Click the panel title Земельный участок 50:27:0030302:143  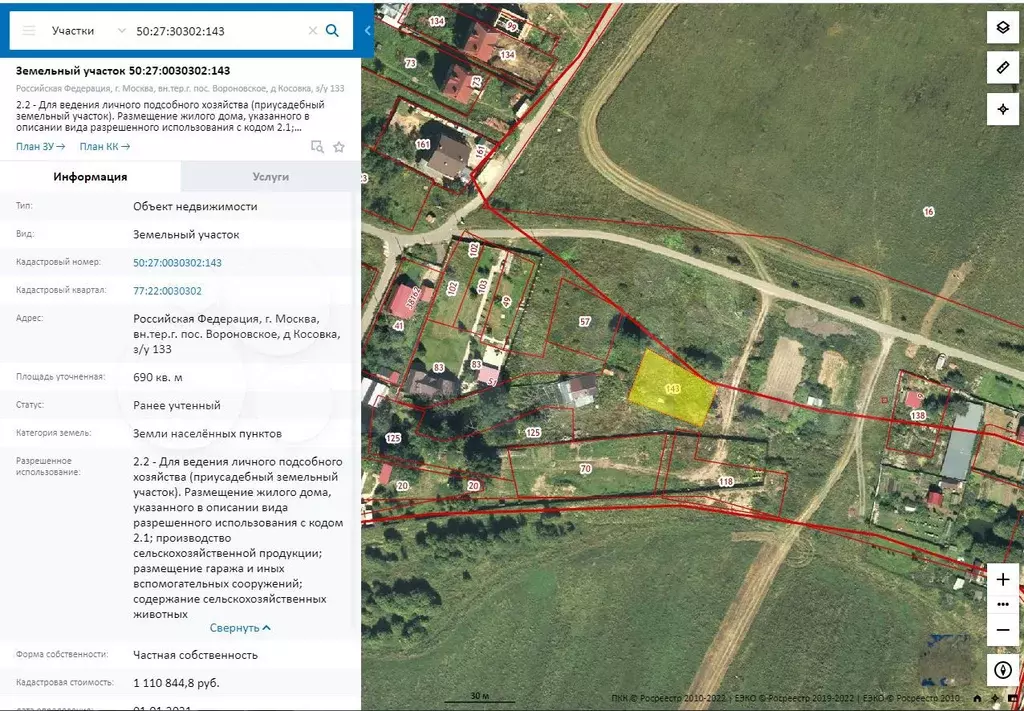pyautogui.click(x=123, y=71)
